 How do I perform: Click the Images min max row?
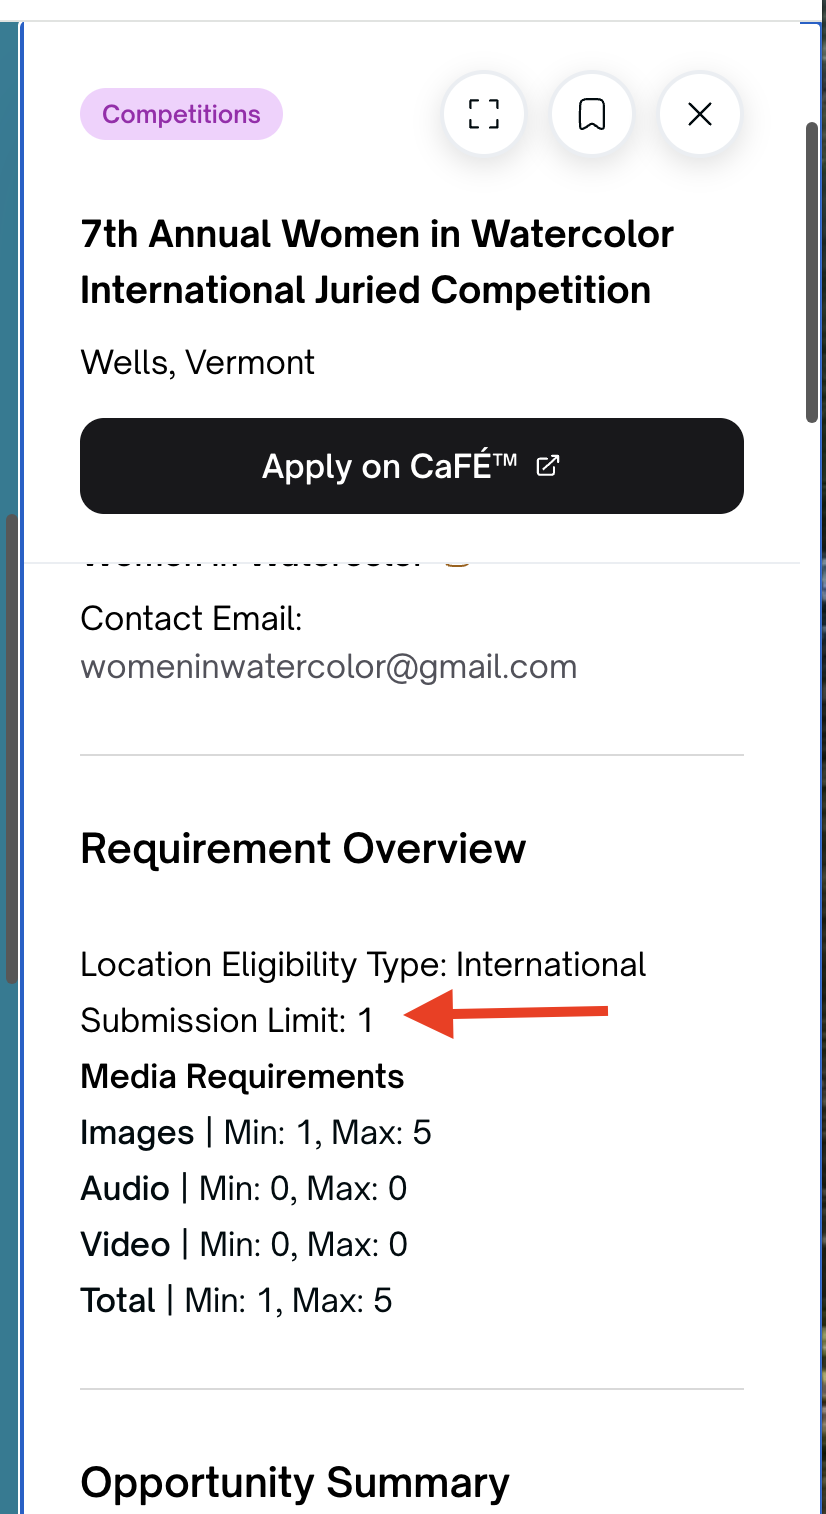(x=256, y=1132)
